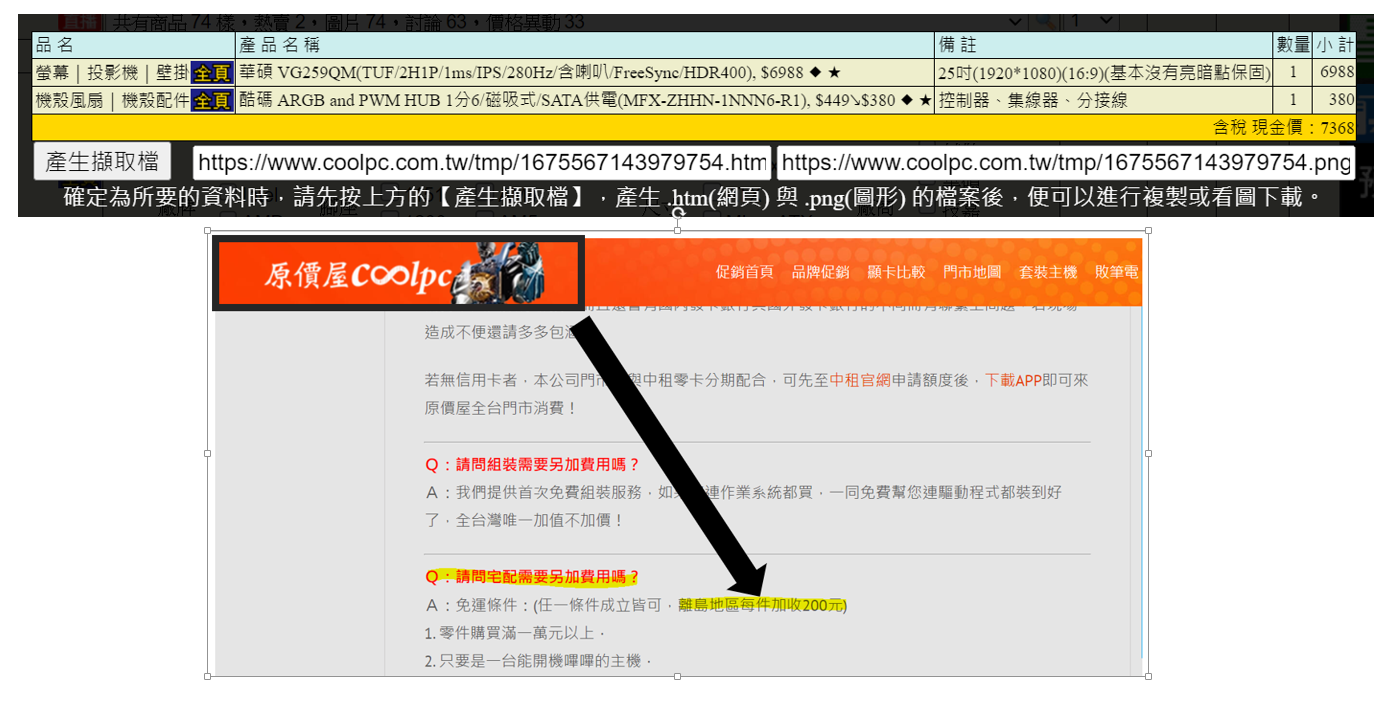Click the 酷碼 ARGB and PWM HUB cell
The height and width of the screenshot is (710, 1390).
point(585,101)
